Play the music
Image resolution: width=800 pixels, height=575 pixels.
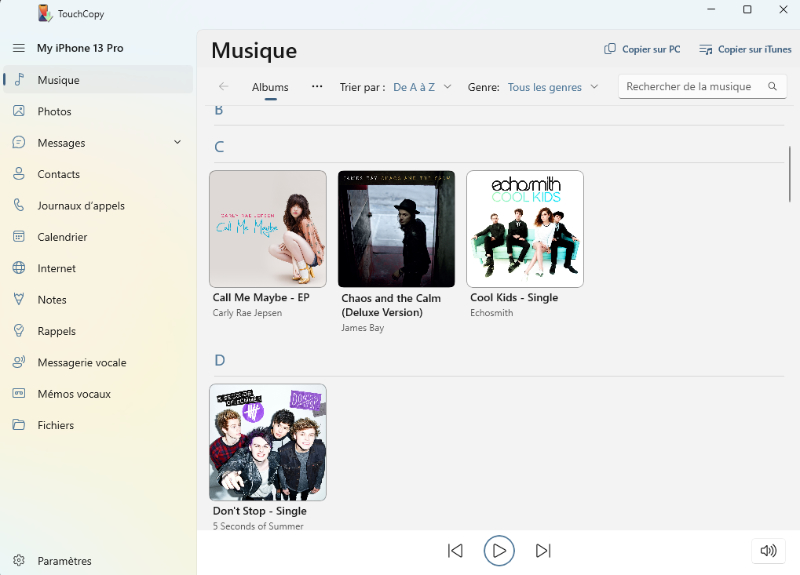(x=499, y=551)
